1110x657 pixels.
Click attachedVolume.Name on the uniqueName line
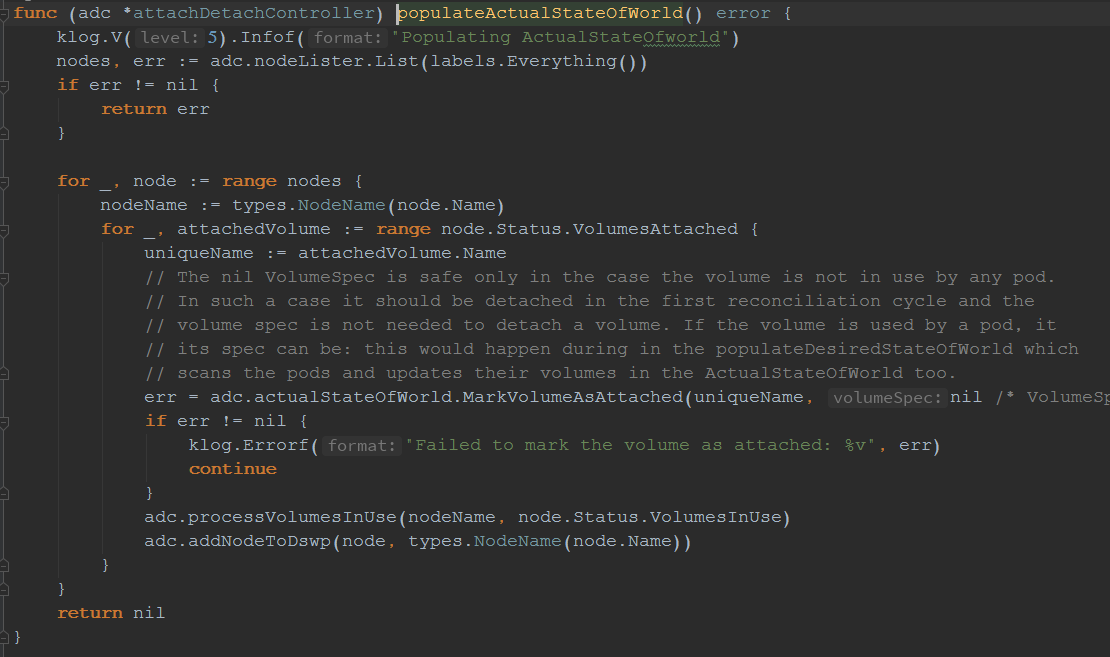[402, 253]
